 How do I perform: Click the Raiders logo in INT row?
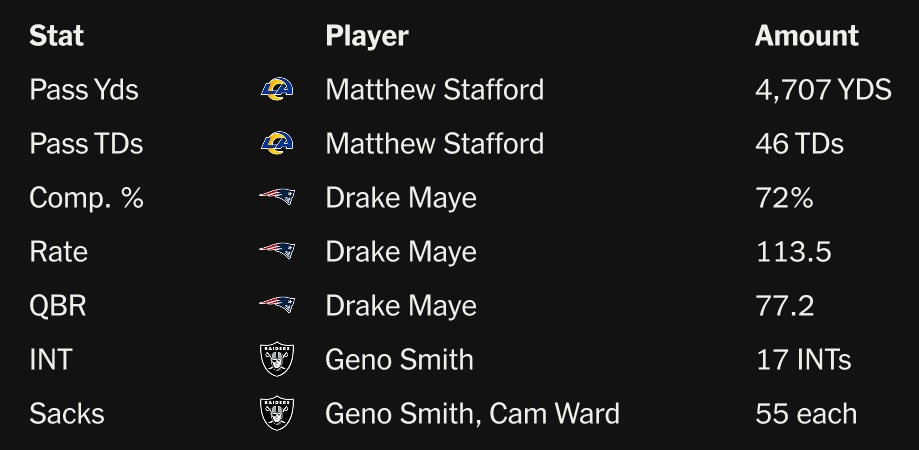tap(277, 359)
